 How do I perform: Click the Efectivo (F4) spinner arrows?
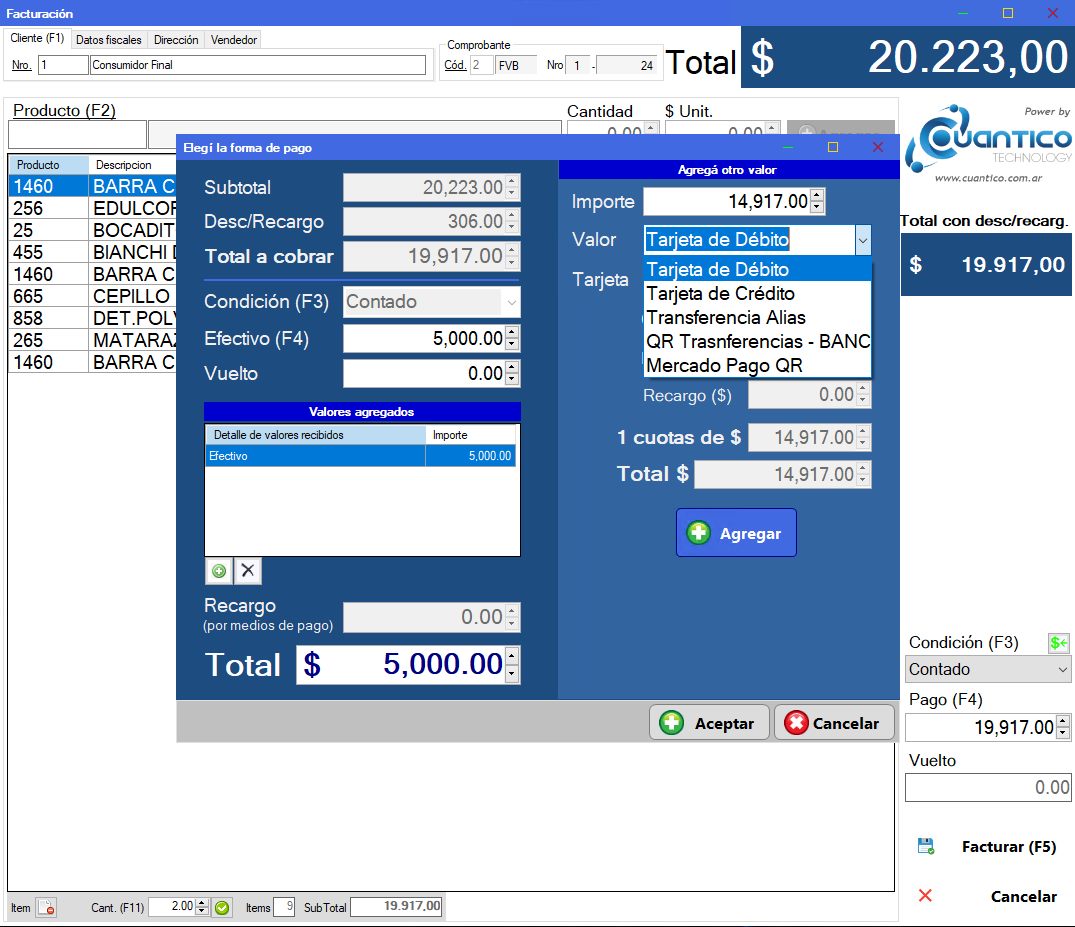(512, 339)
